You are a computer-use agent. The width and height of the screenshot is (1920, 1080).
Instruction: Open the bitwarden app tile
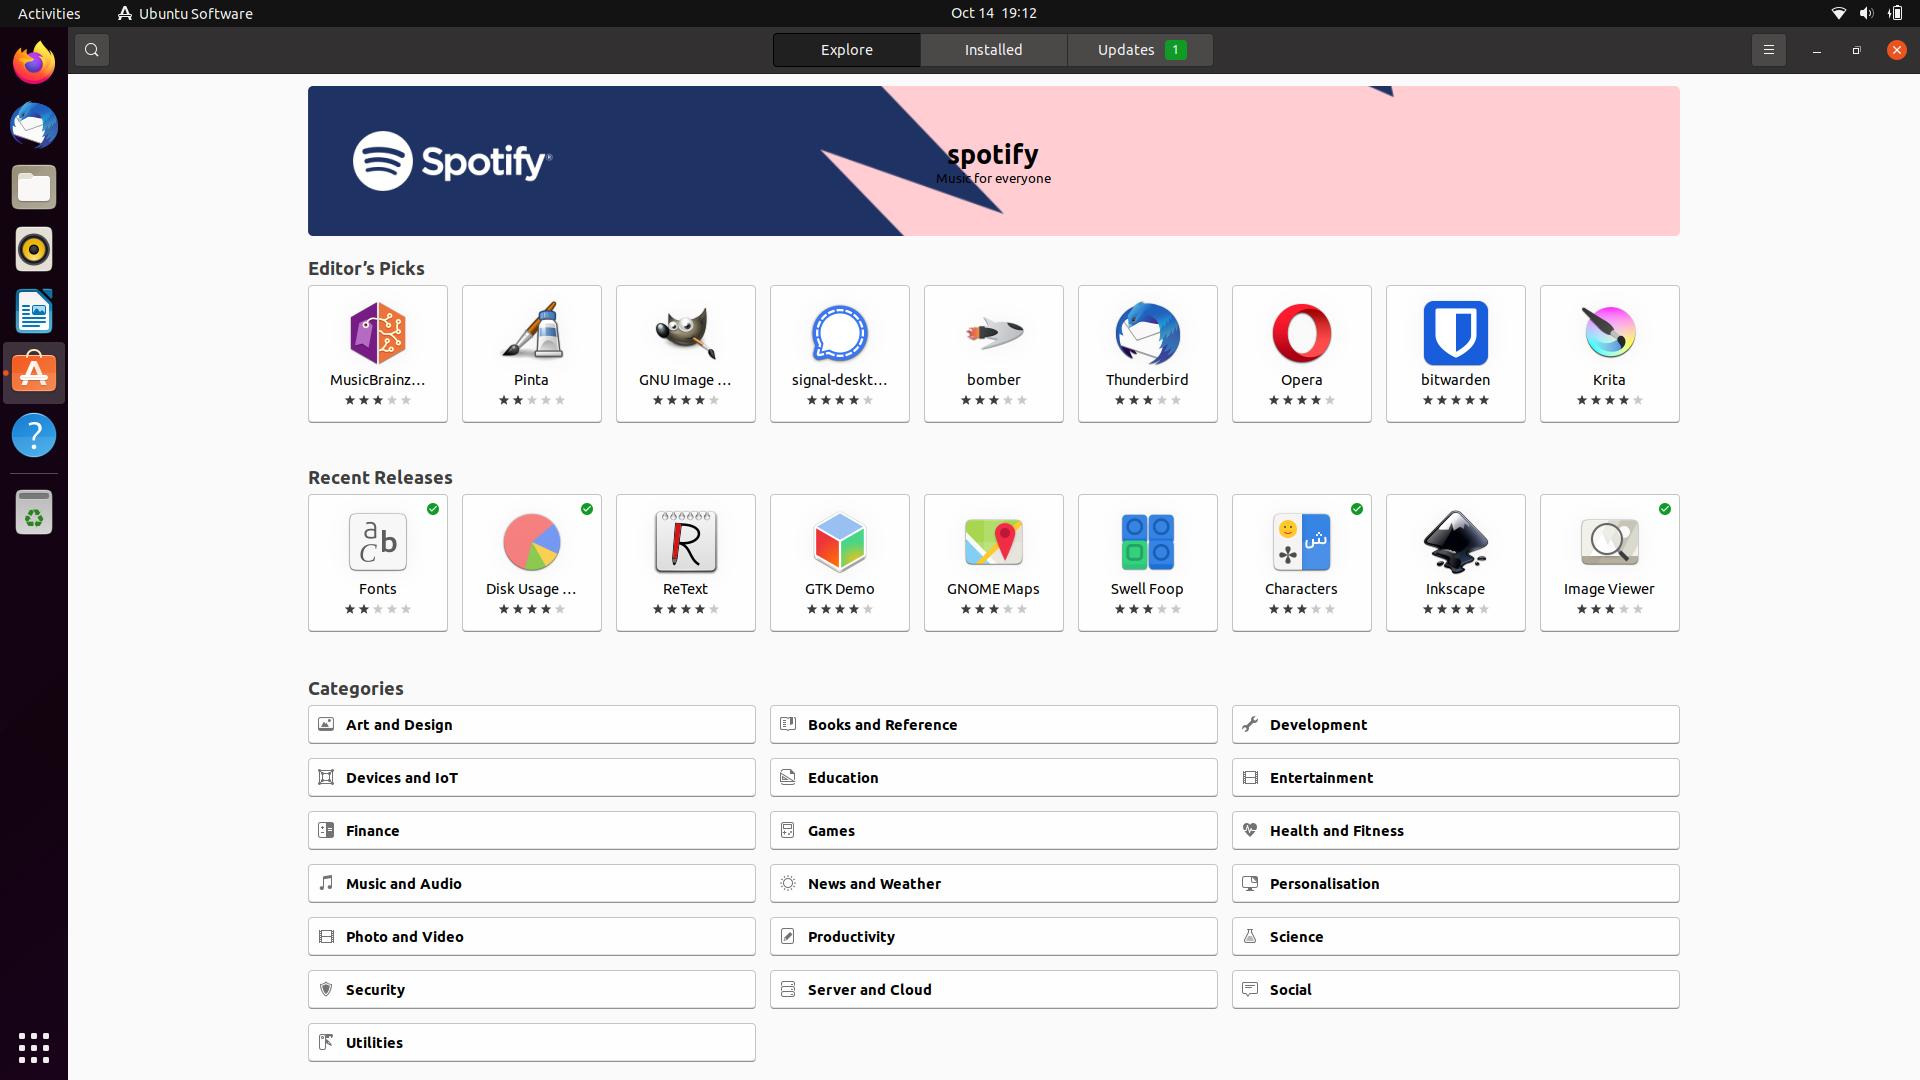pyautogui.click(x=1456, y=354)
